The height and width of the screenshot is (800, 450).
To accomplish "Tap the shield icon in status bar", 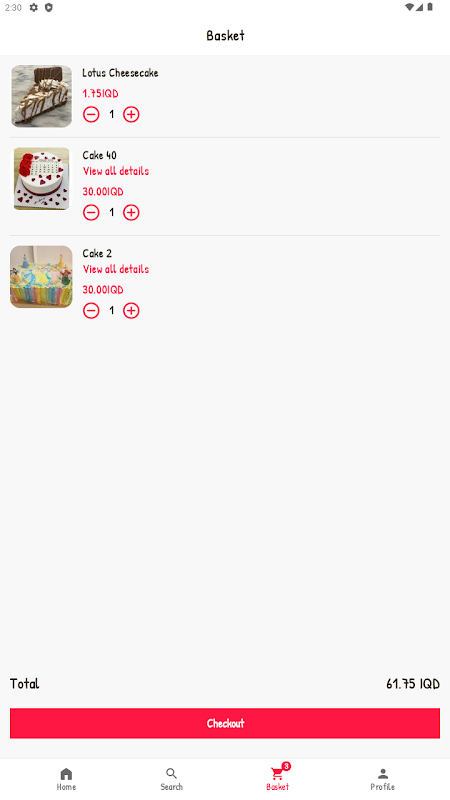I will (x=49, y=8).
